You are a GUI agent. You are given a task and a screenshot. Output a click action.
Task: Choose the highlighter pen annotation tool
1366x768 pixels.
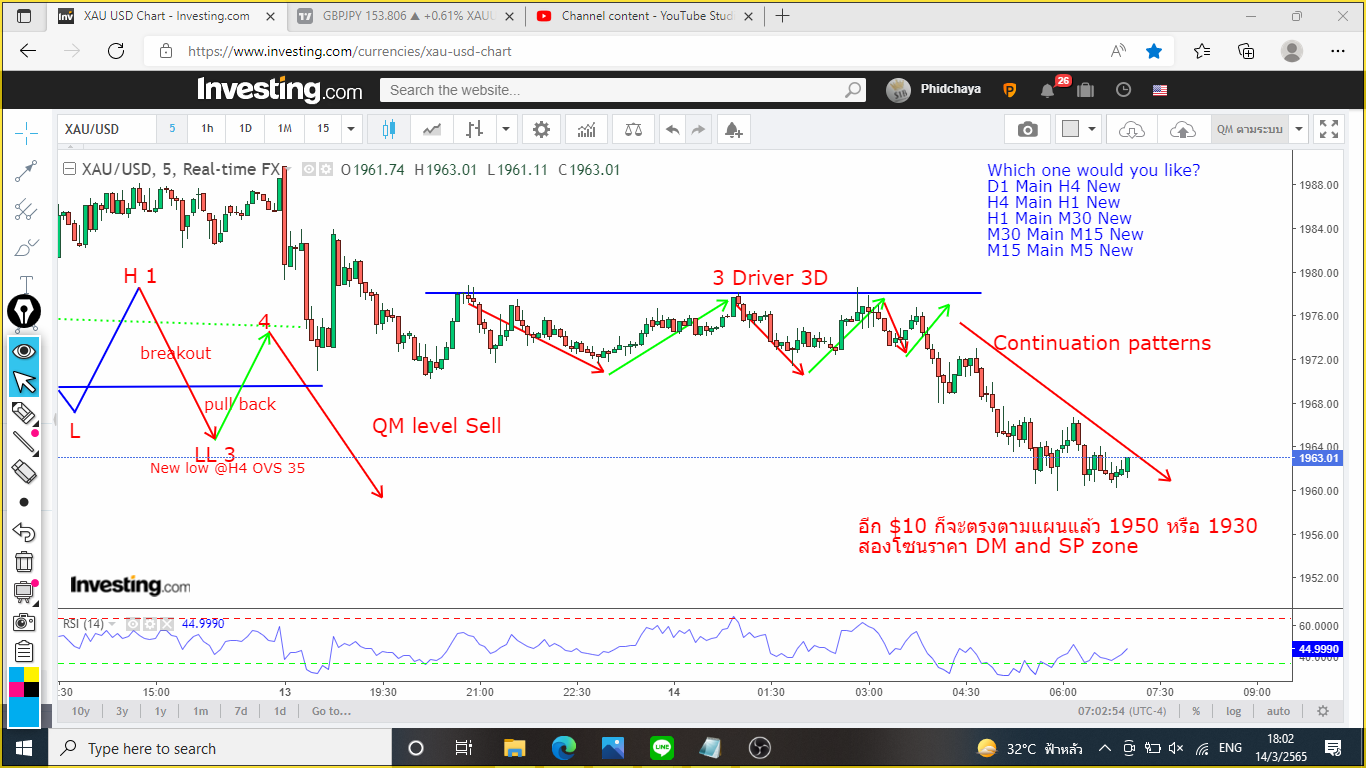click(24, 412)
